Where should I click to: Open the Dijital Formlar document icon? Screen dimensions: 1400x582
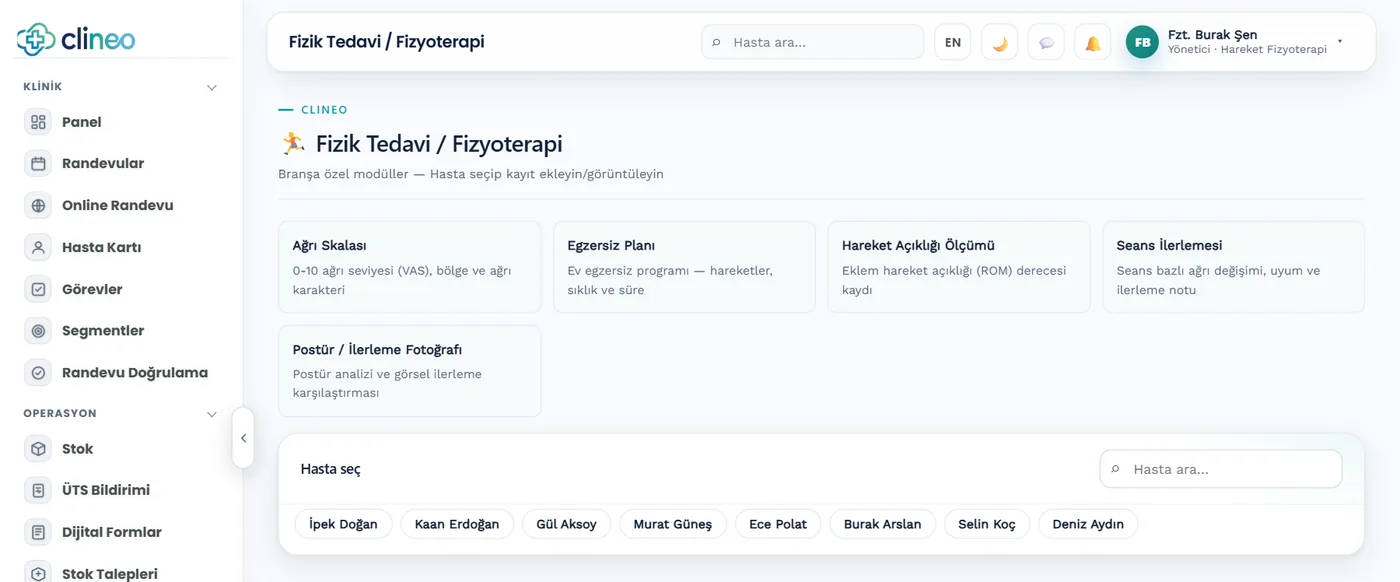(38, 532)
